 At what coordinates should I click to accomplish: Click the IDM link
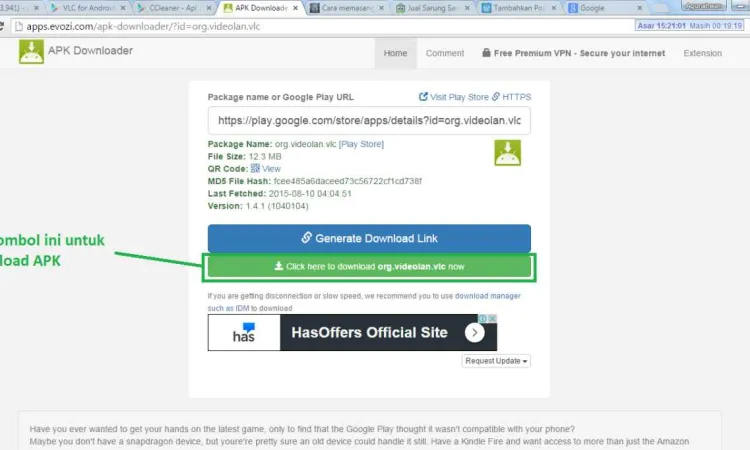click(243, 308)
